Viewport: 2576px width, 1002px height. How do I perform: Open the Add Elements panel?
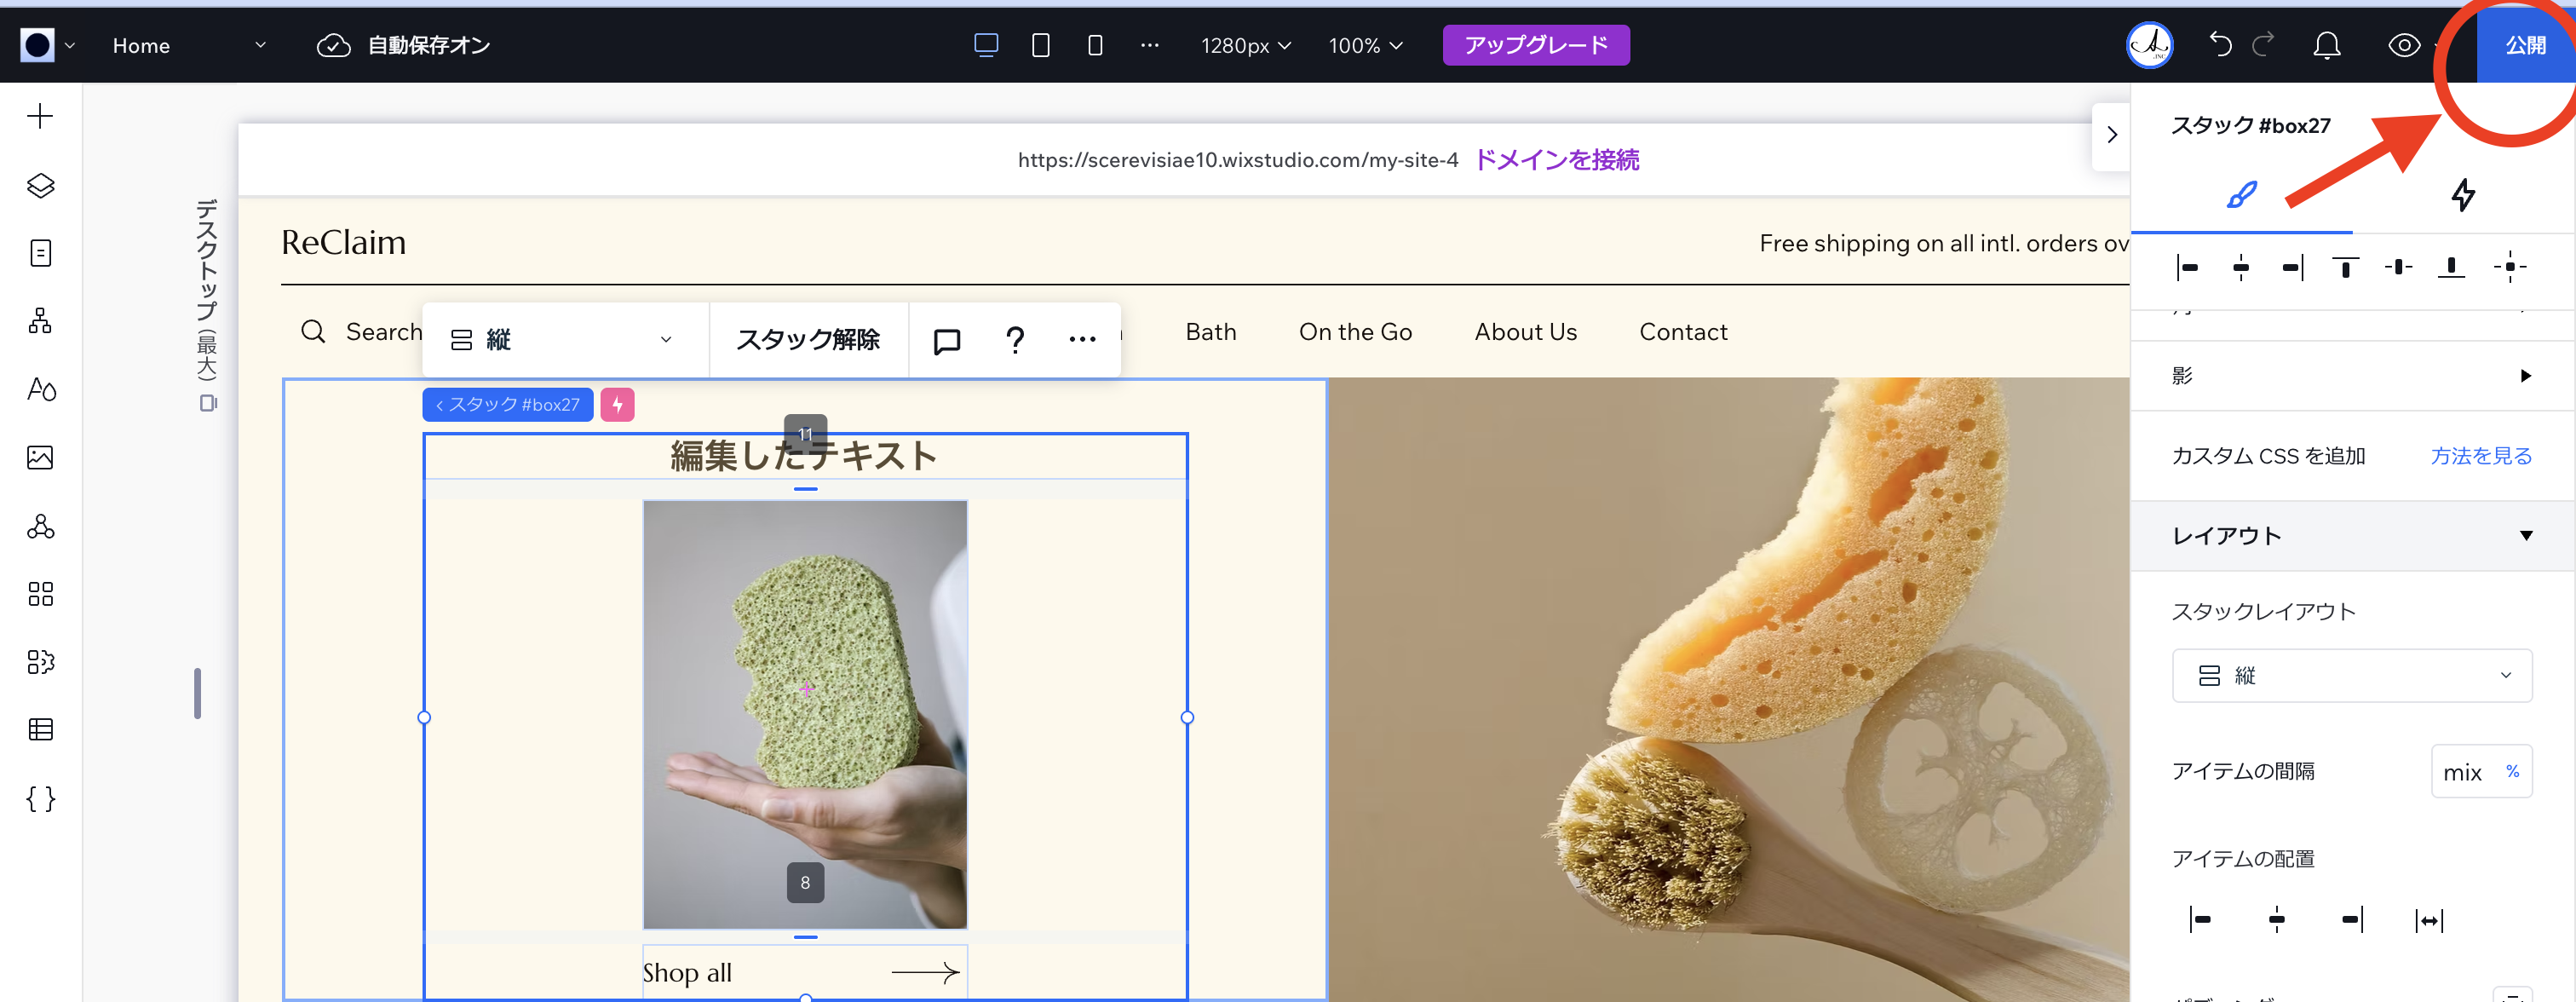click(40, 115)
